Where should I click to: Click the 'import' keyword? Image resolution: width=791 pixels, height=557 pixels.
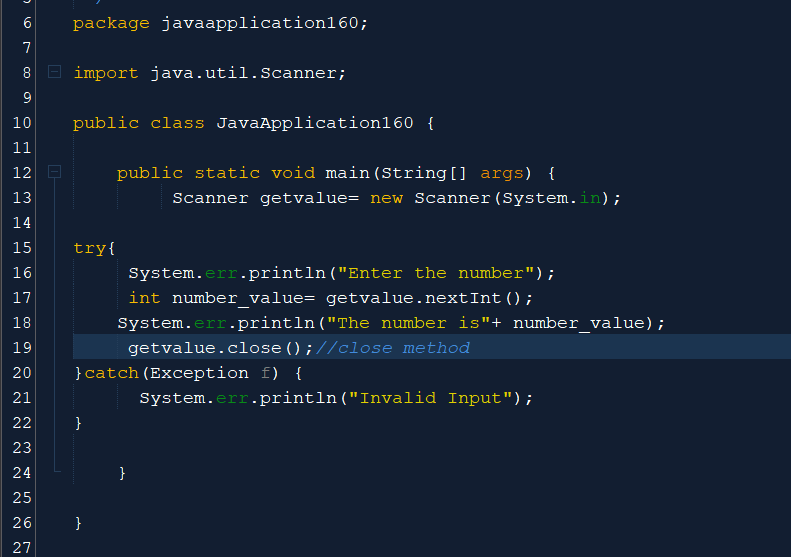[105, 73]
